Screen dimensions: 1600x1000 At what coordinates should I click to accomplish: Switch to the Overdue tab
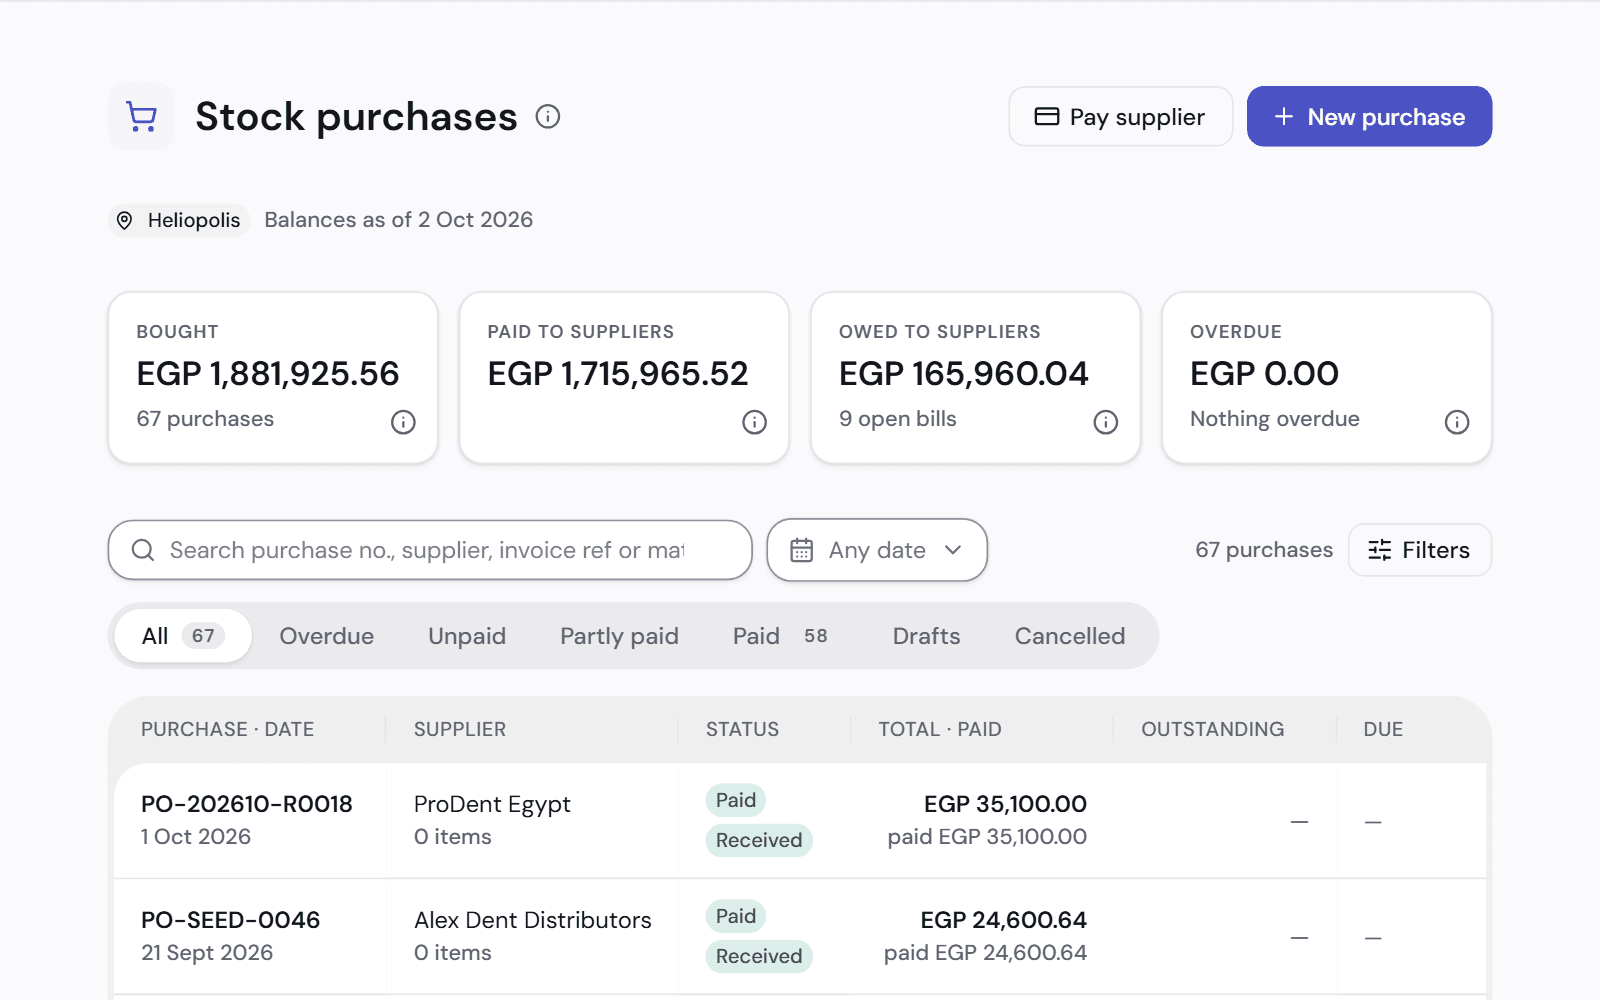[327, 636]
